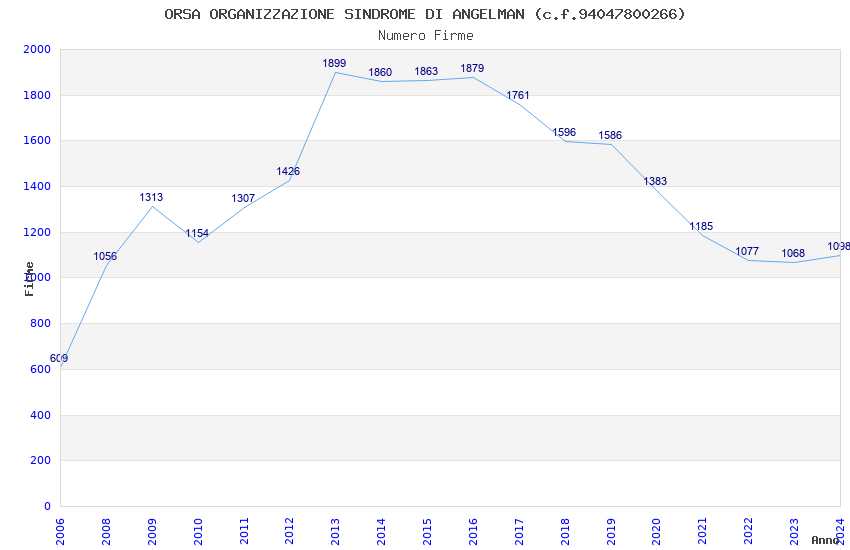Click the x-axis year 2016

coord(473,532)
